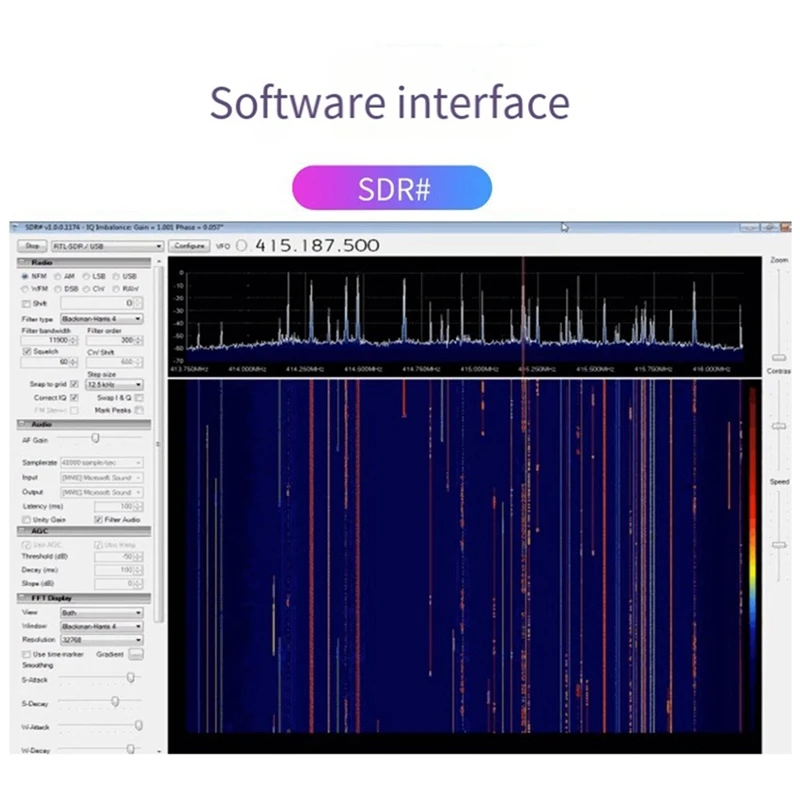The height and width of the screenshot is (800, 800).
Task: Collapse the Radio panel header
Action: (x=20, y=261)
